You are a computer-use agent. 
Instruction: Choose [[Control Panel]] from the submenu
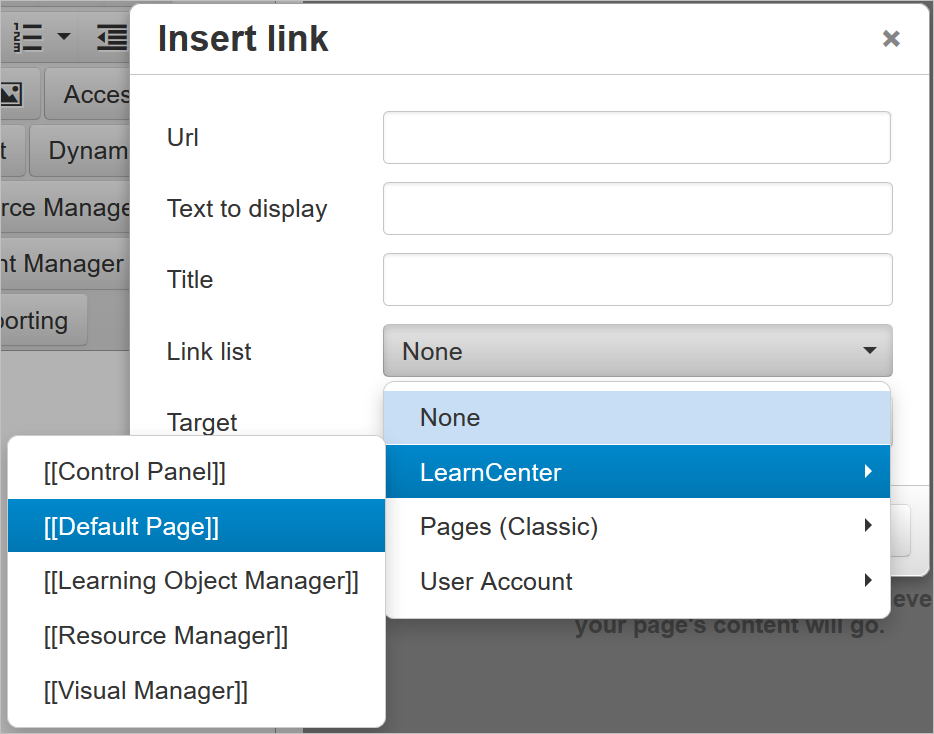(196, 472)
